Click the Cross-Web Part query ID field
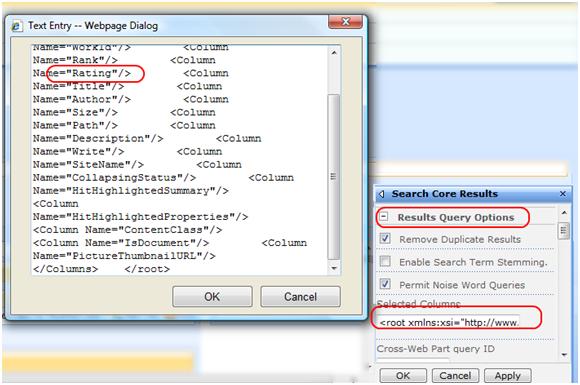 tap(413, 359)
